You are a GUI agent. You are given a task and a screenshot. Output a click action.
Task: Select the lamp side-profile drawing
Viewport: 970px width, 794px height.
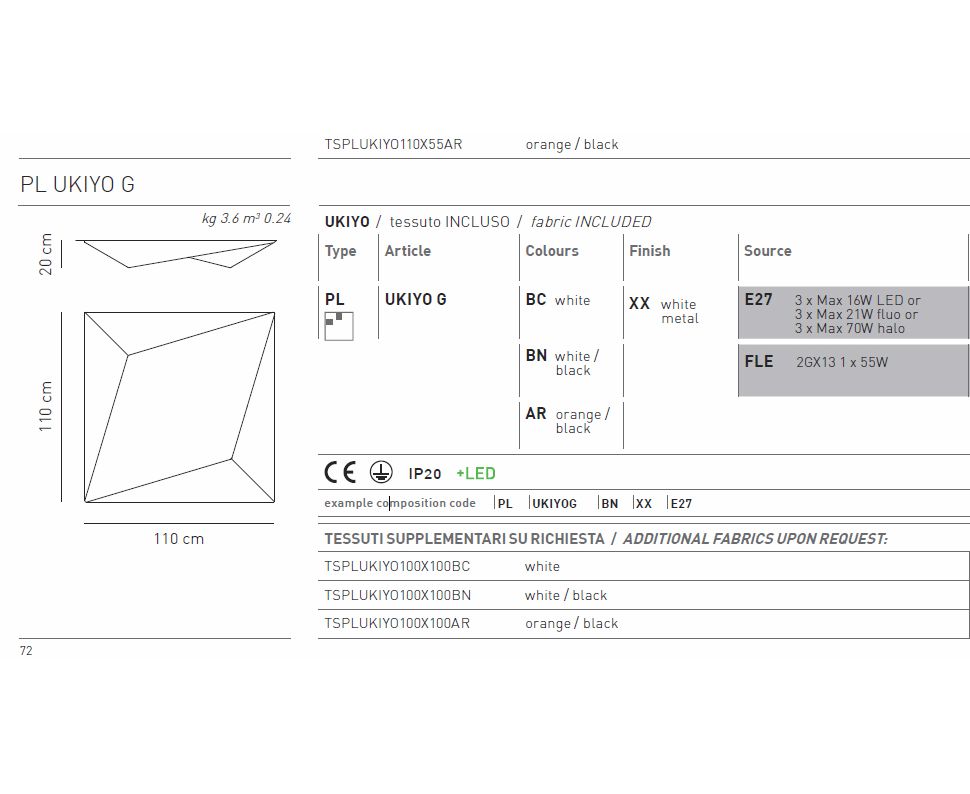coord(178,253)
